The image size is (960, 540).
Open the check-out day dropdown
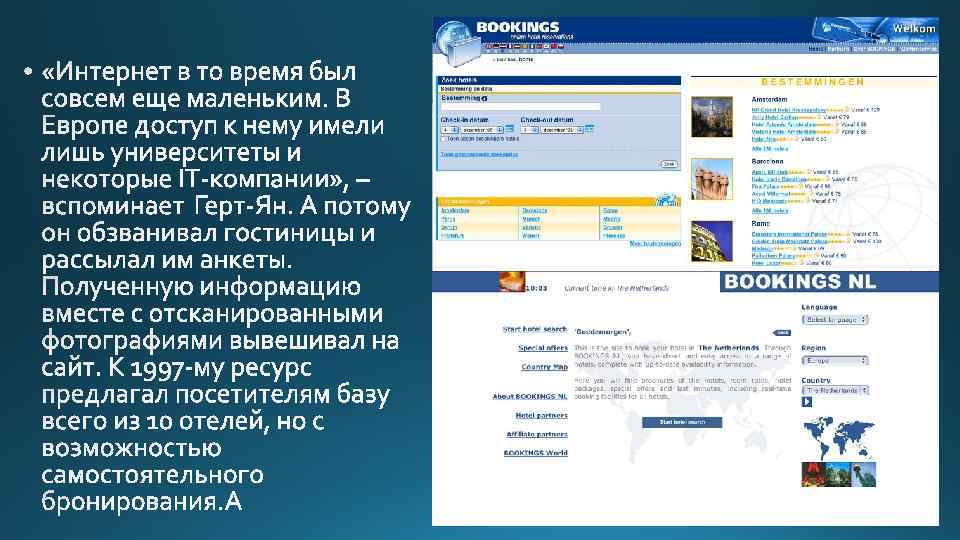[530, 130]
